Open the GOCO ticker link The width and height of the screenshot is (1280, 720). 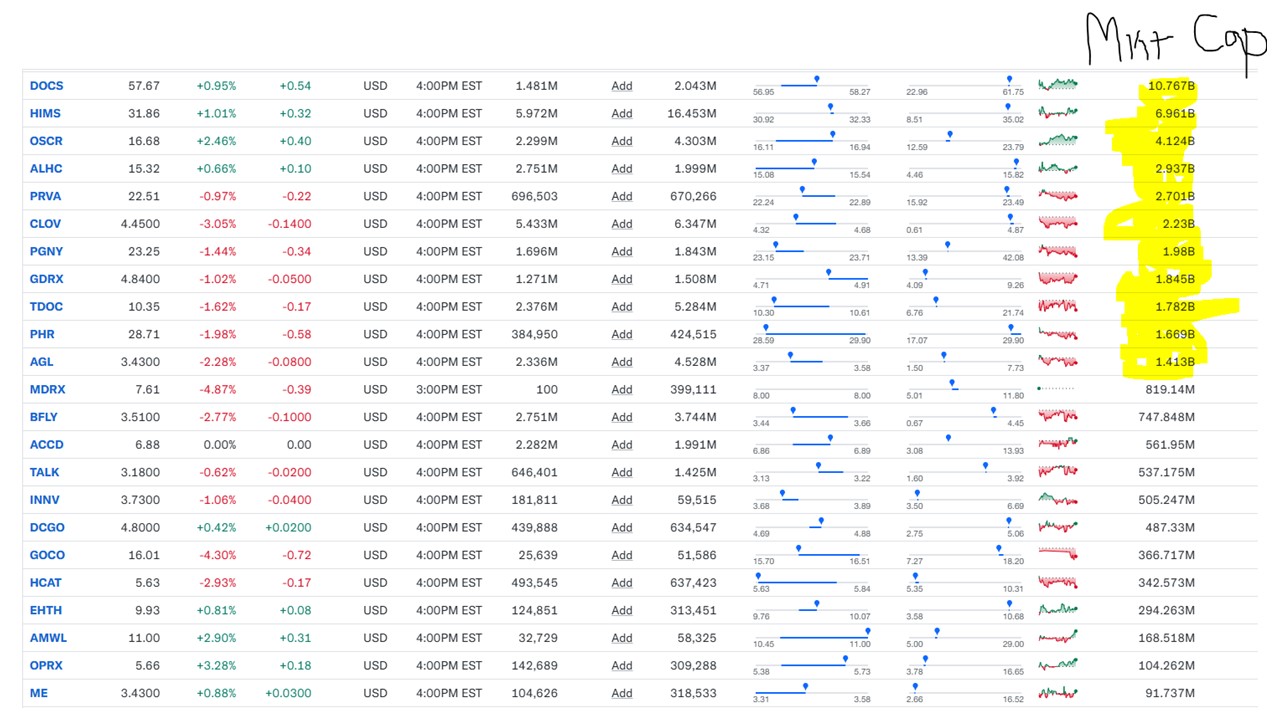(x=47, y=555)
